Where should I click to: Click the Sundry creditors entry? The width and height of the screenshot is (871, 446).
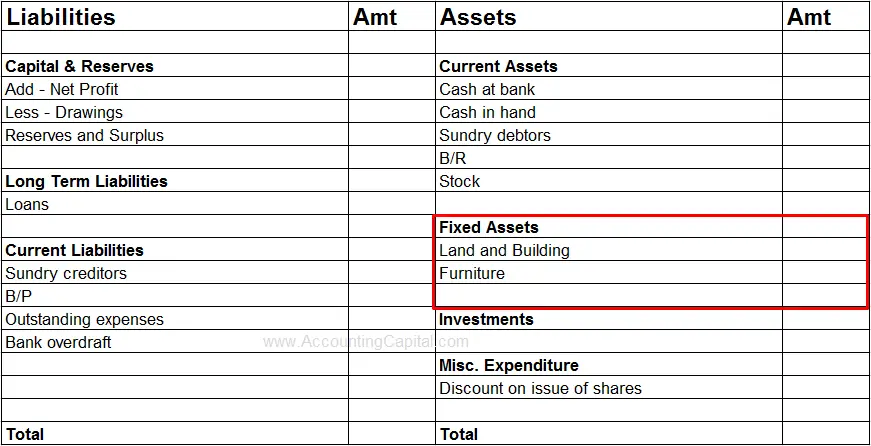coord(66,273)
